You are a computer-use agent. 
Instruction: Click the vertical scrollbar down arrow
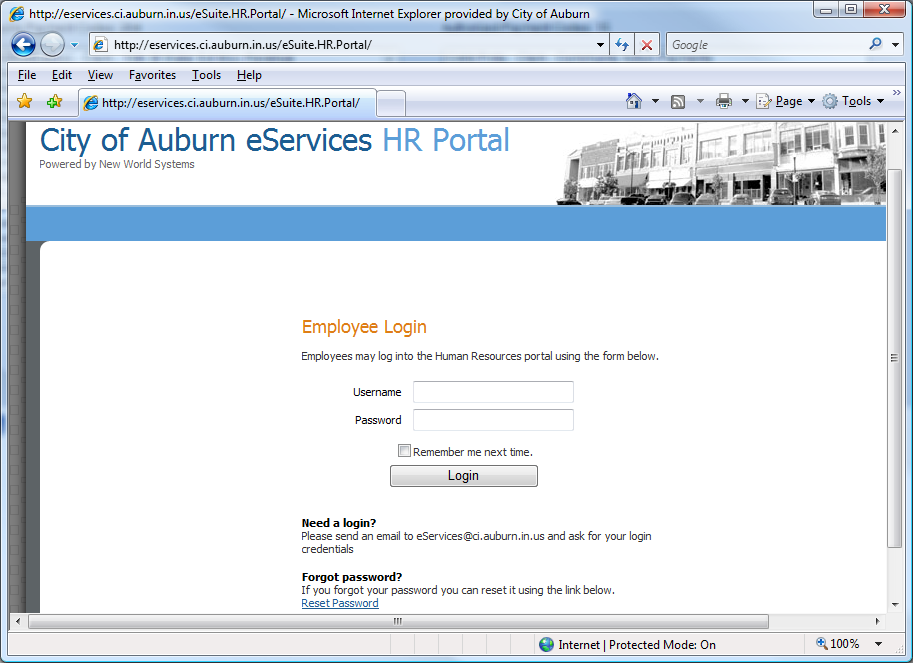pos(894,605)
